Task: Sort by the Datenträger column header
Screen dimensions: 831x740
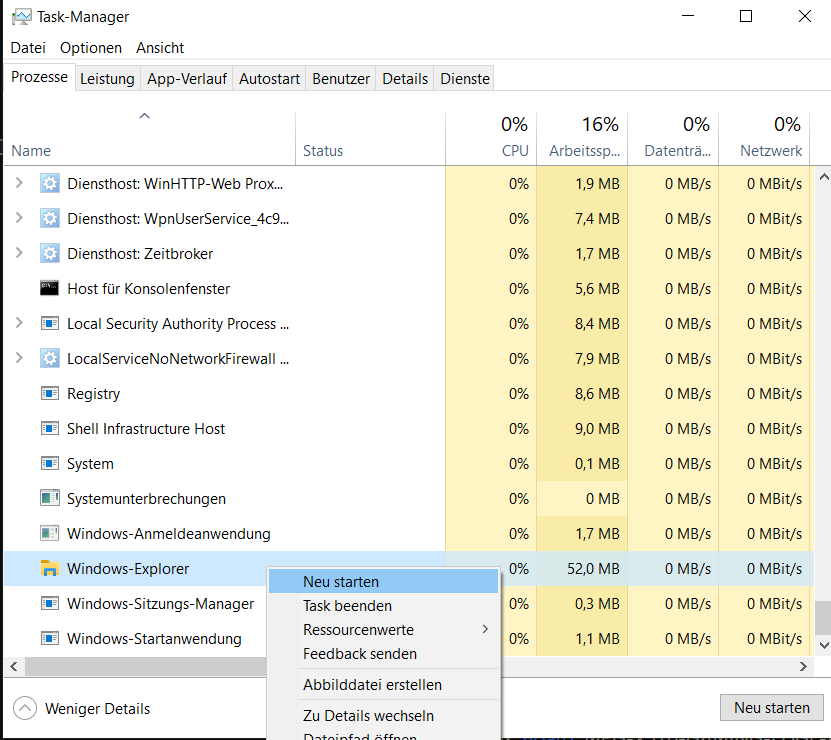Action: coord(673,138)
